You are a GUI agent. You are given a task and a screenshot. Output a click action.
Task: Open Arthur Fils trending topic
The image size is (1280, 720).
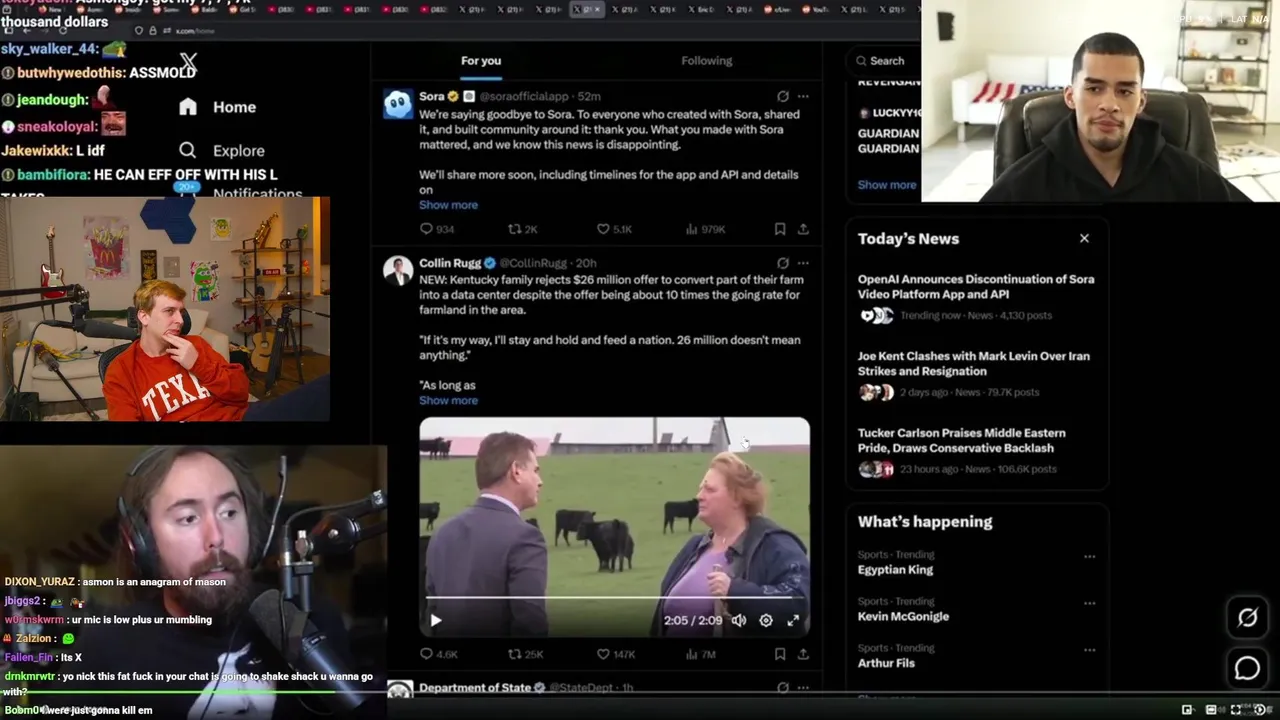pos(886,663)
